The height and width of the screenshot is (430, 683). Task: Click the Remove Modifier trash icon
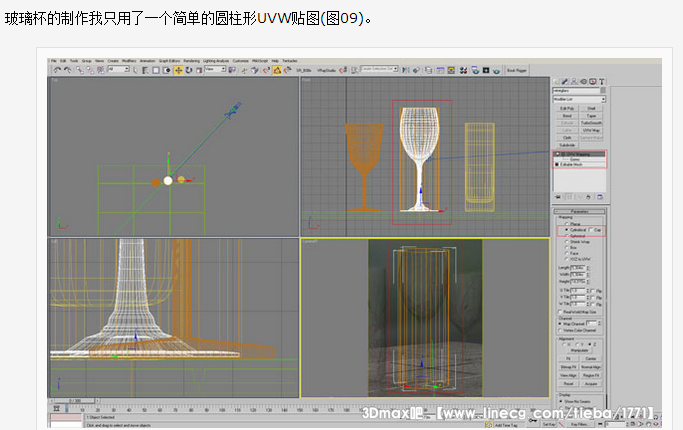[588, 197]
